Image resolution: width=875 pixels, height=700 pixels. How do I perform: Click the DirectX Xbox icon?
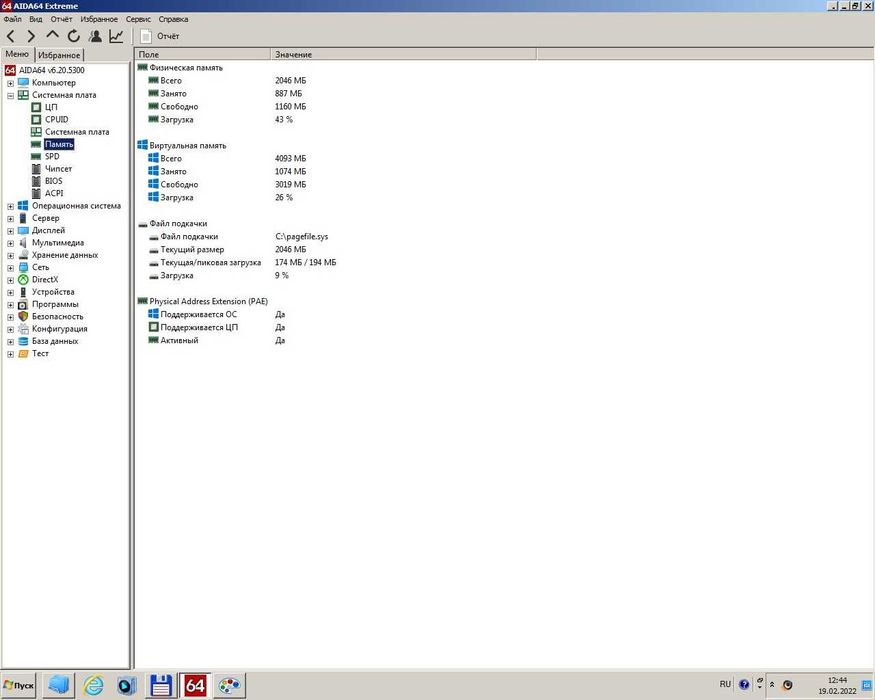coord(23,280)
